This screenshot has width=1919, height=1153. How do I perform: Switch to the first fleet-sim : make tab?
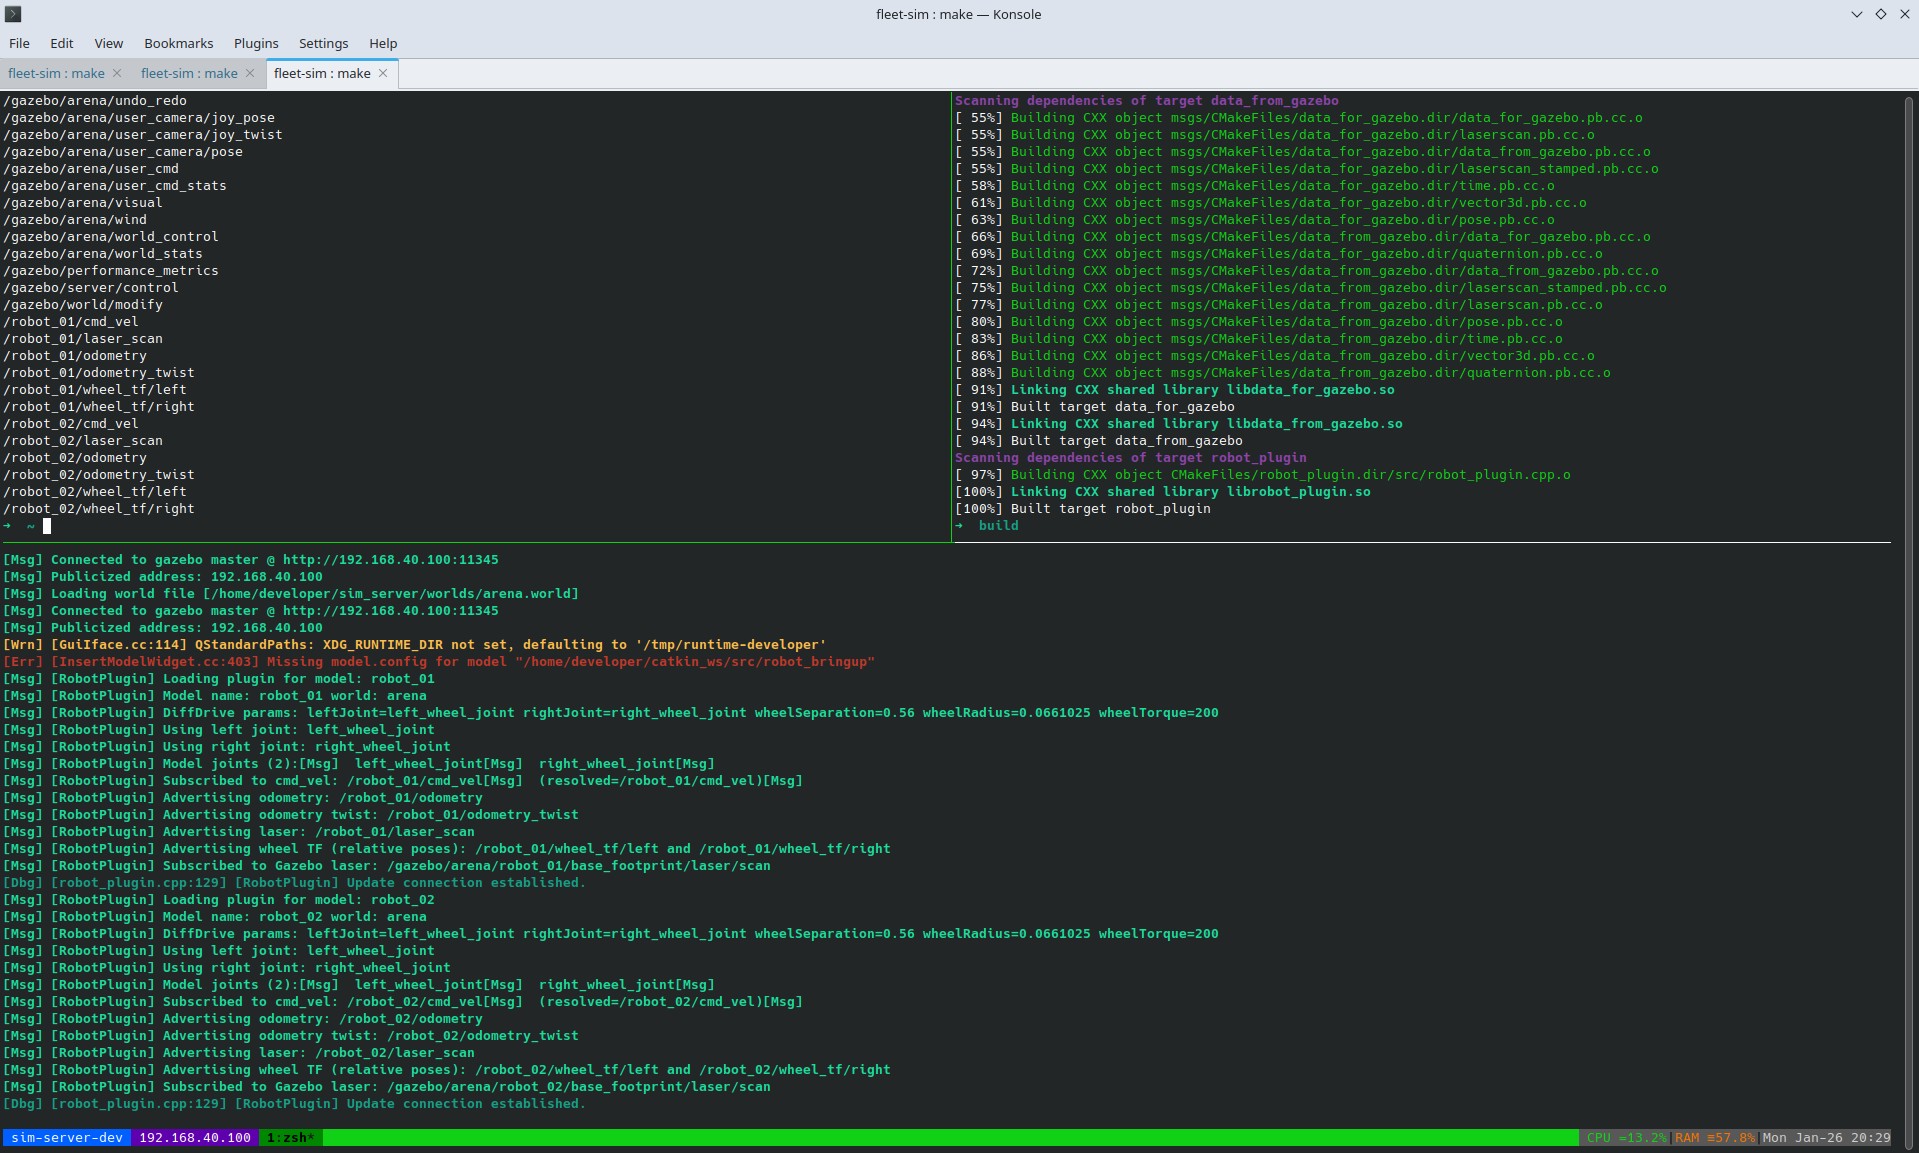56,73
